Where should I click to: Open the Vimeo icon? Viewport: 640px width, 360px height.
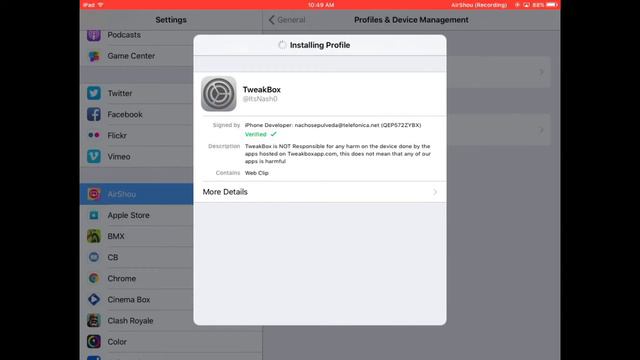tap(93, 156)
